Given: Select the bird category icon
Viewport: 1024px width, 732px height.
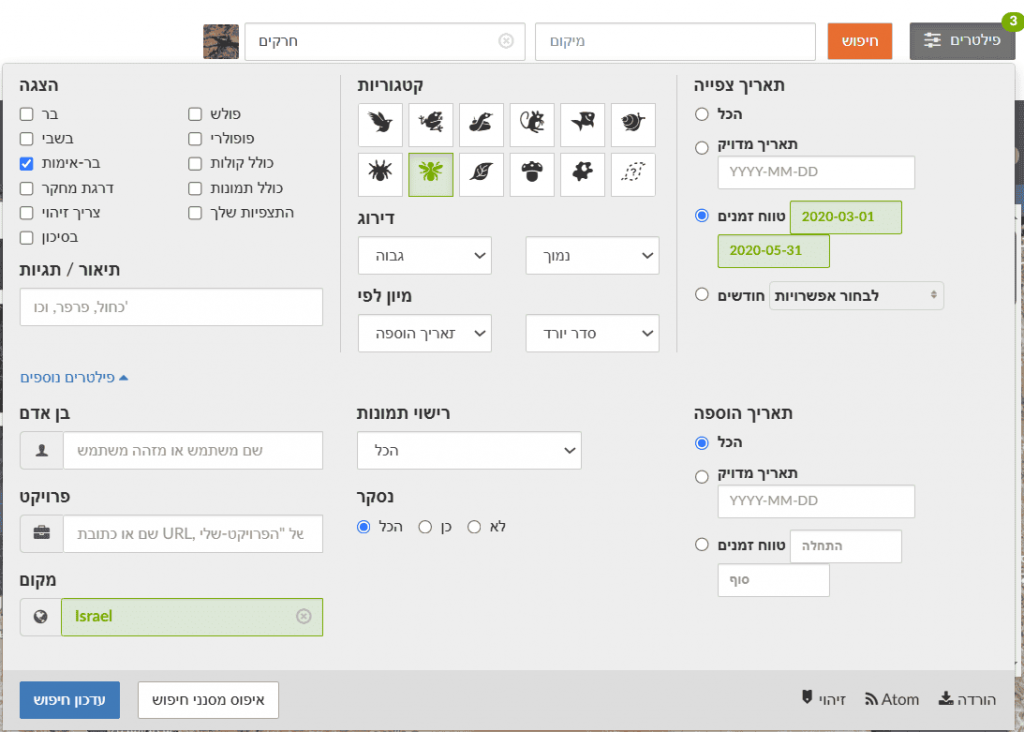Looking at the screenshot, I should pyautogui.click(x=380, y=124).
